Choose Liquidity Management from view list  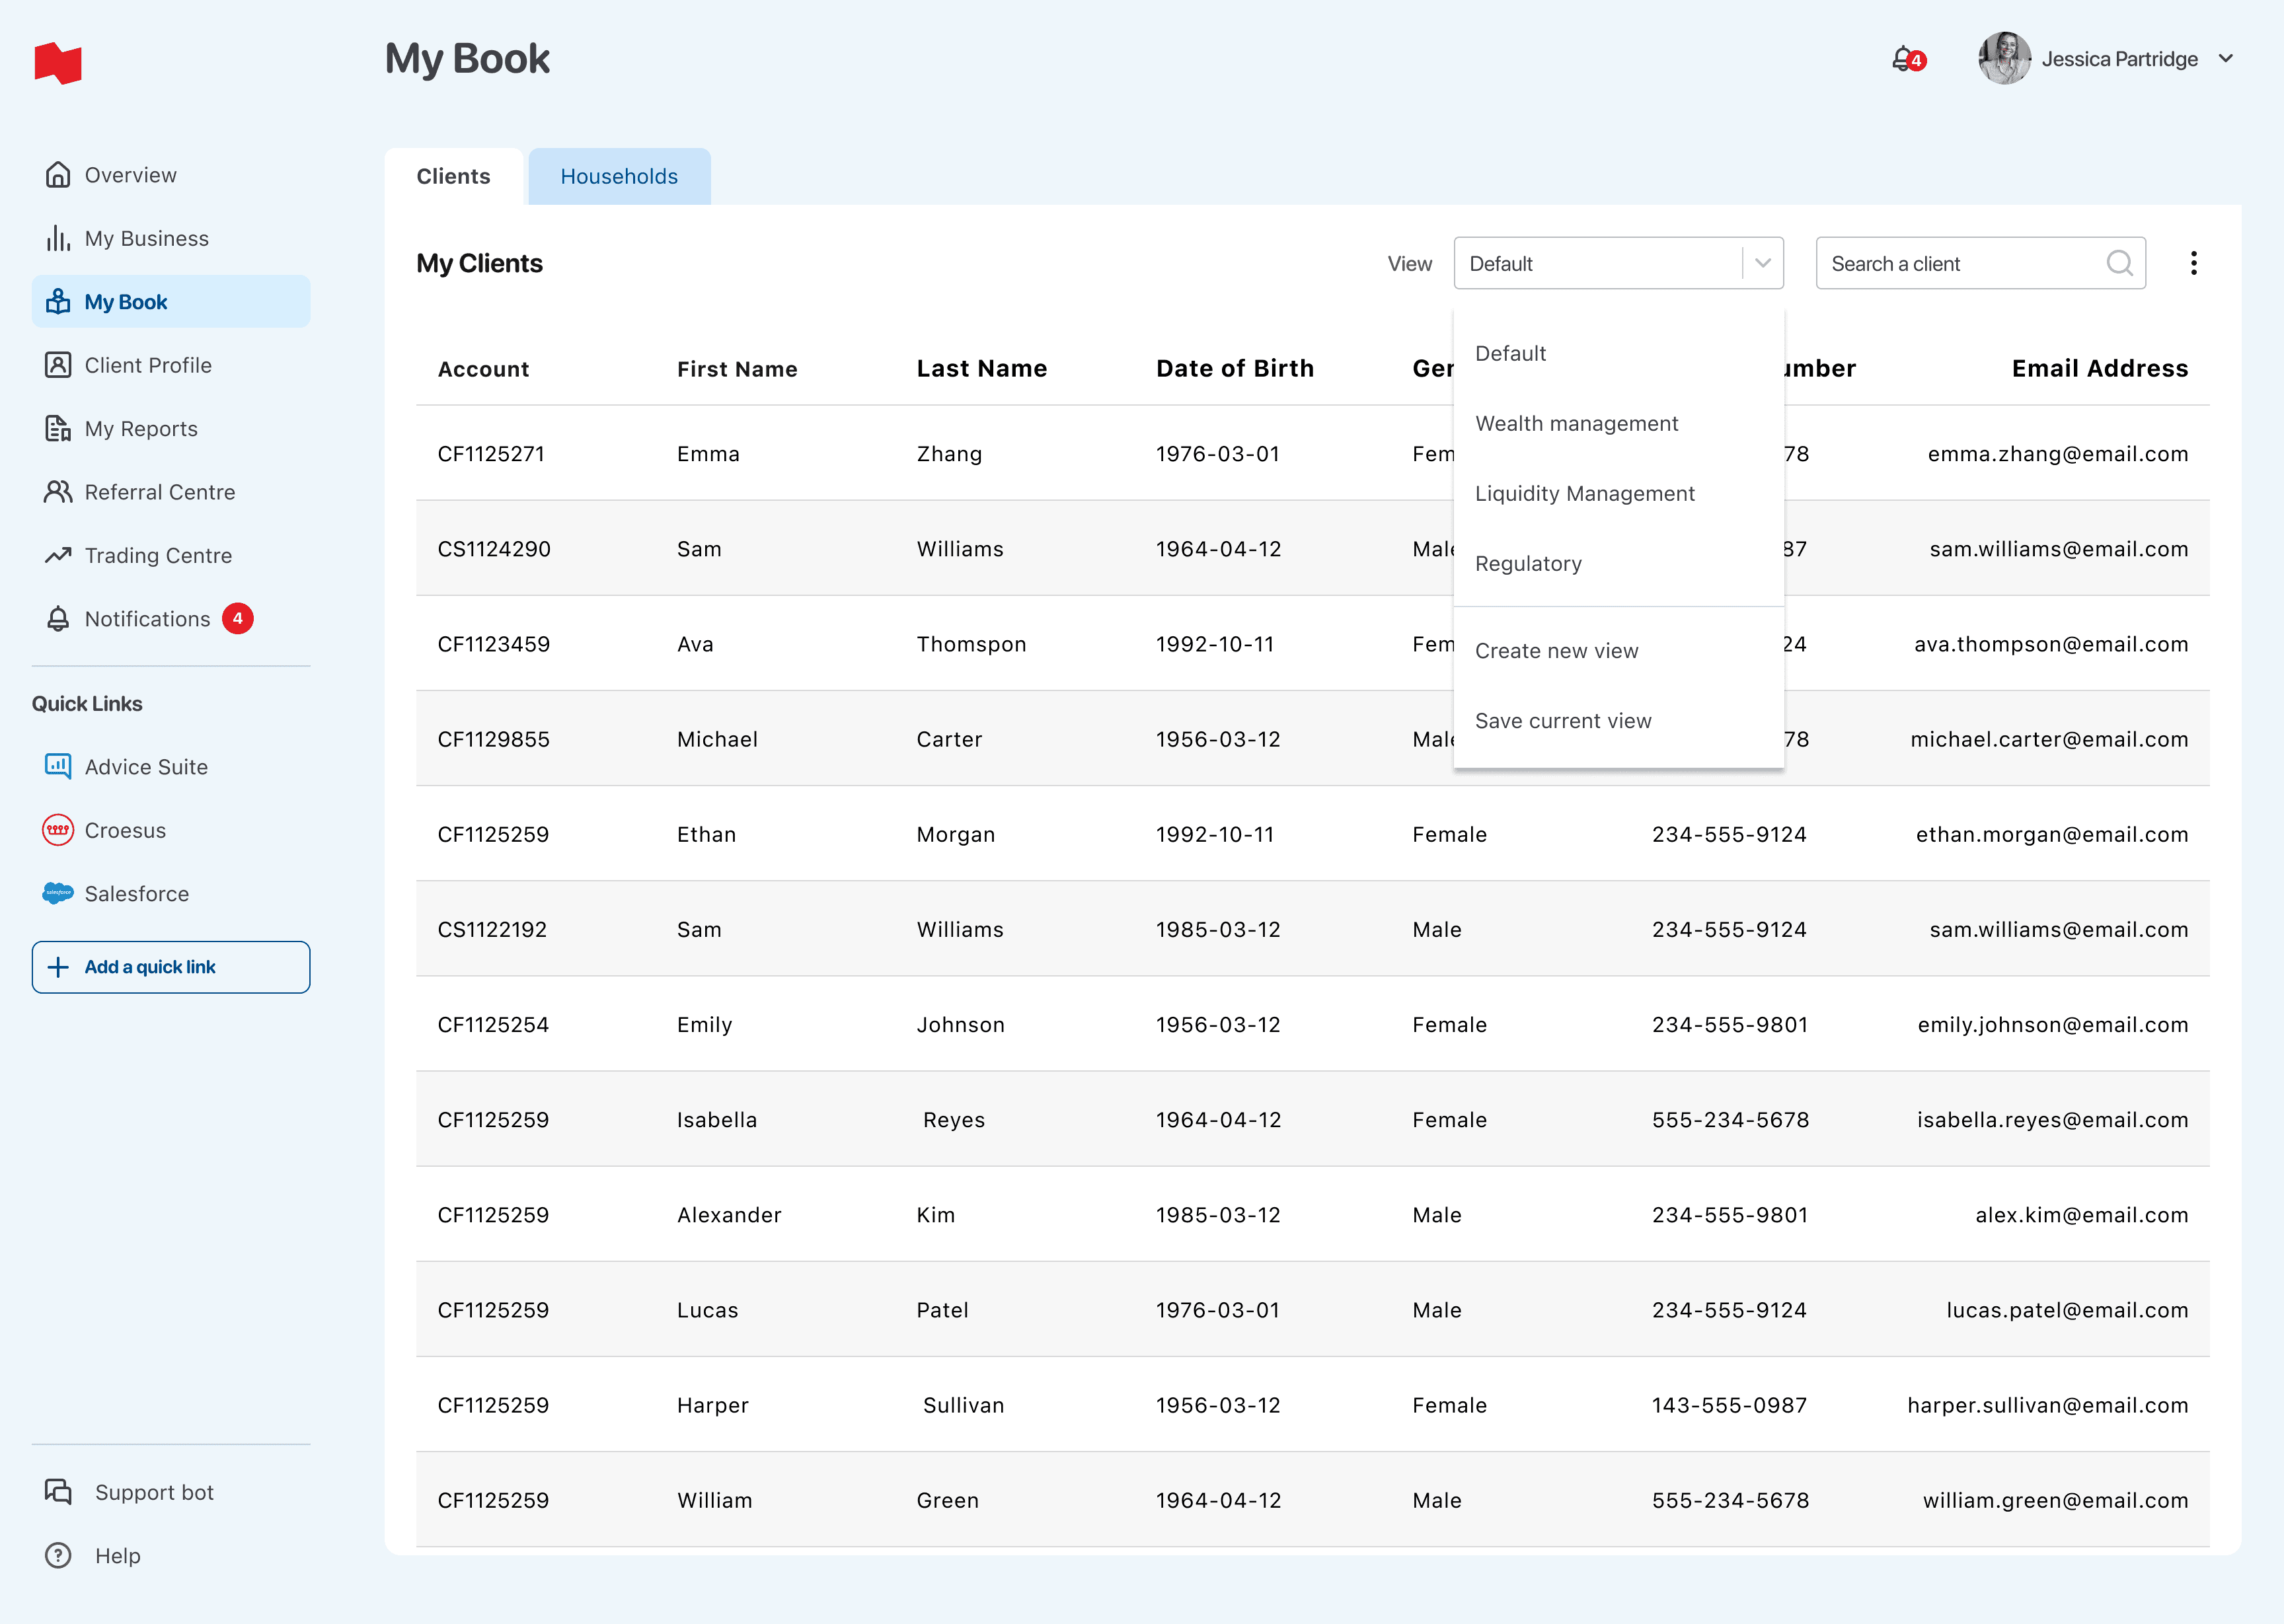[x=1584, y=493]
